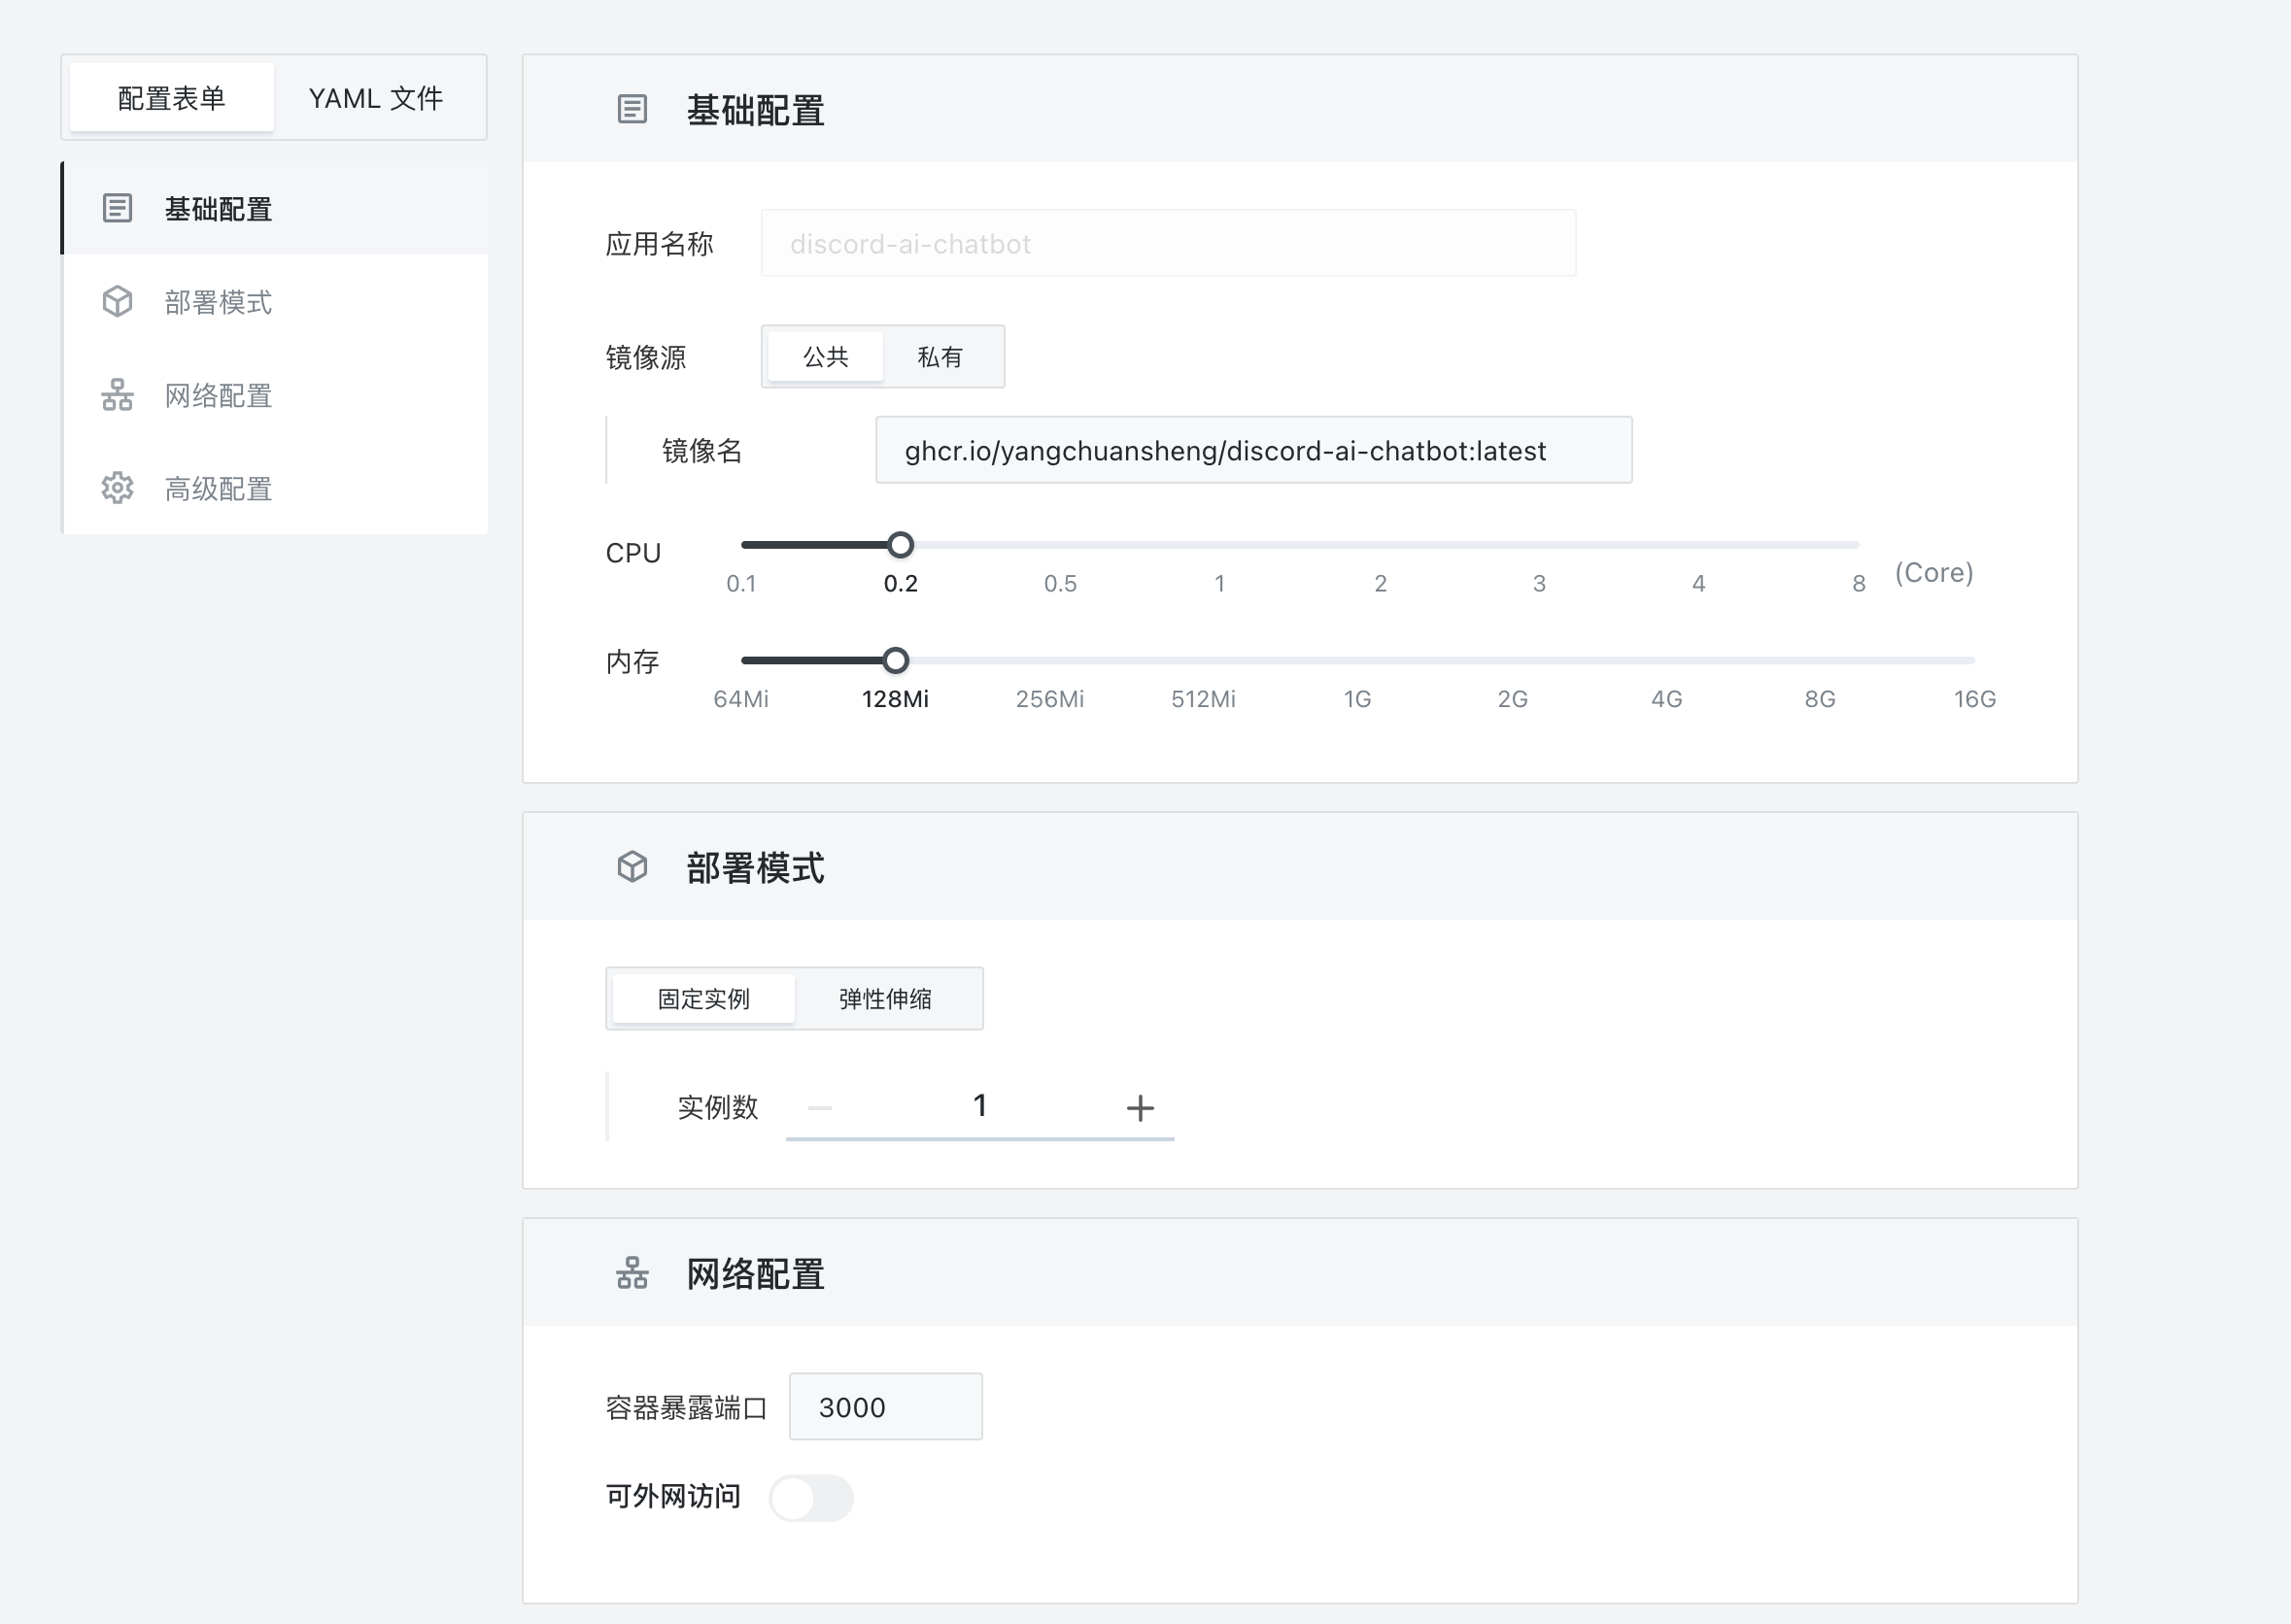This screenshot has height=1624, width=2291.
Task: Select 弹性伸缩 deployment mode
Action: pyautogui.click(x=885, y=998)
